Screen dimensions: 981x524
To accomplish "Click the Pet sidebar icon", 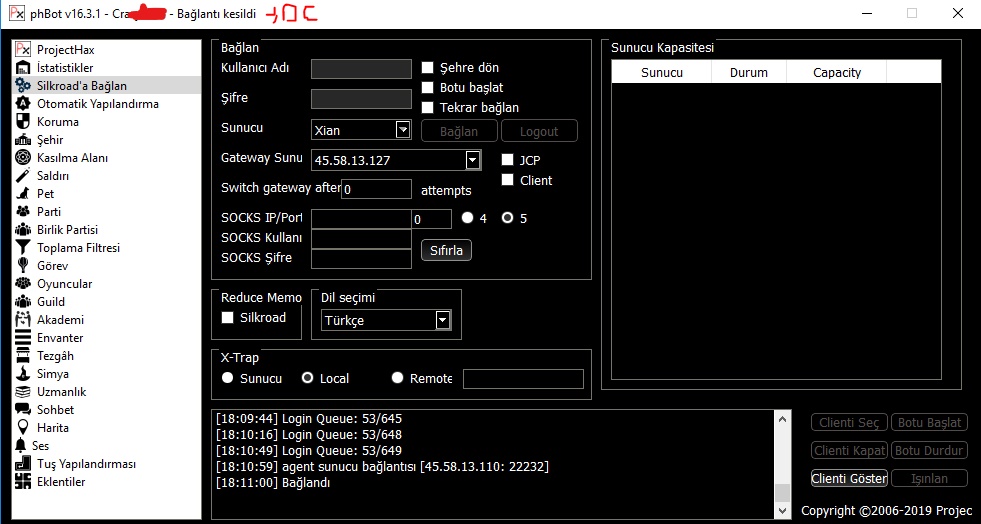I will (23, 194).
